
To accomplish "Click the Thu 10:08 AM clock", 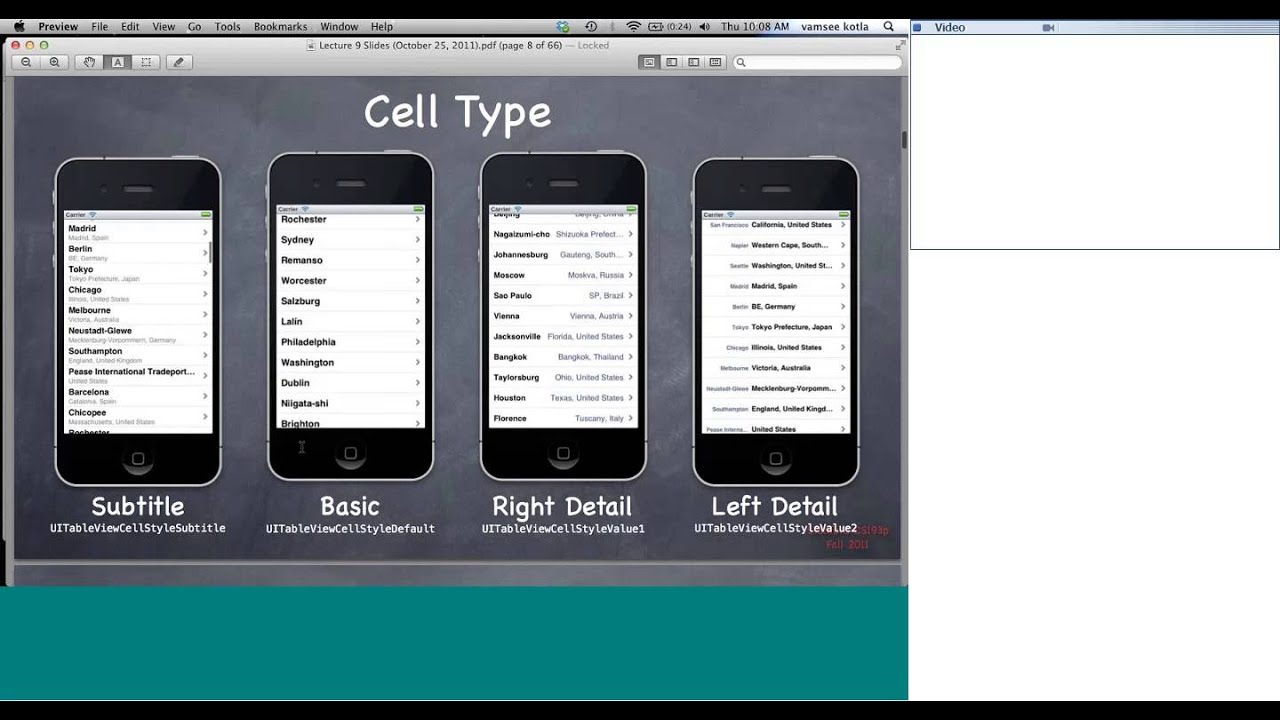I will (x=755, y=27).
